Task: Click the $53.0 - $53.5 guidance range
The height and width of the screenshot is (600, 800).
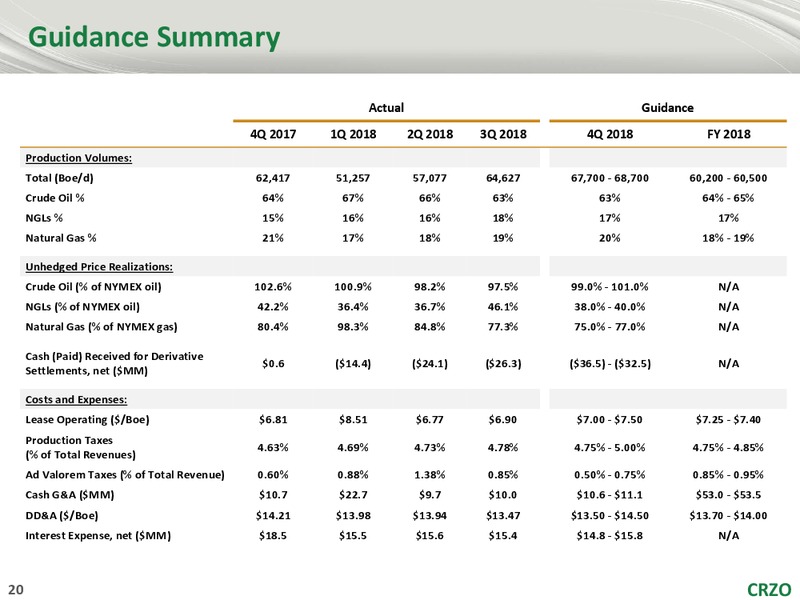Action: (728, 495)
